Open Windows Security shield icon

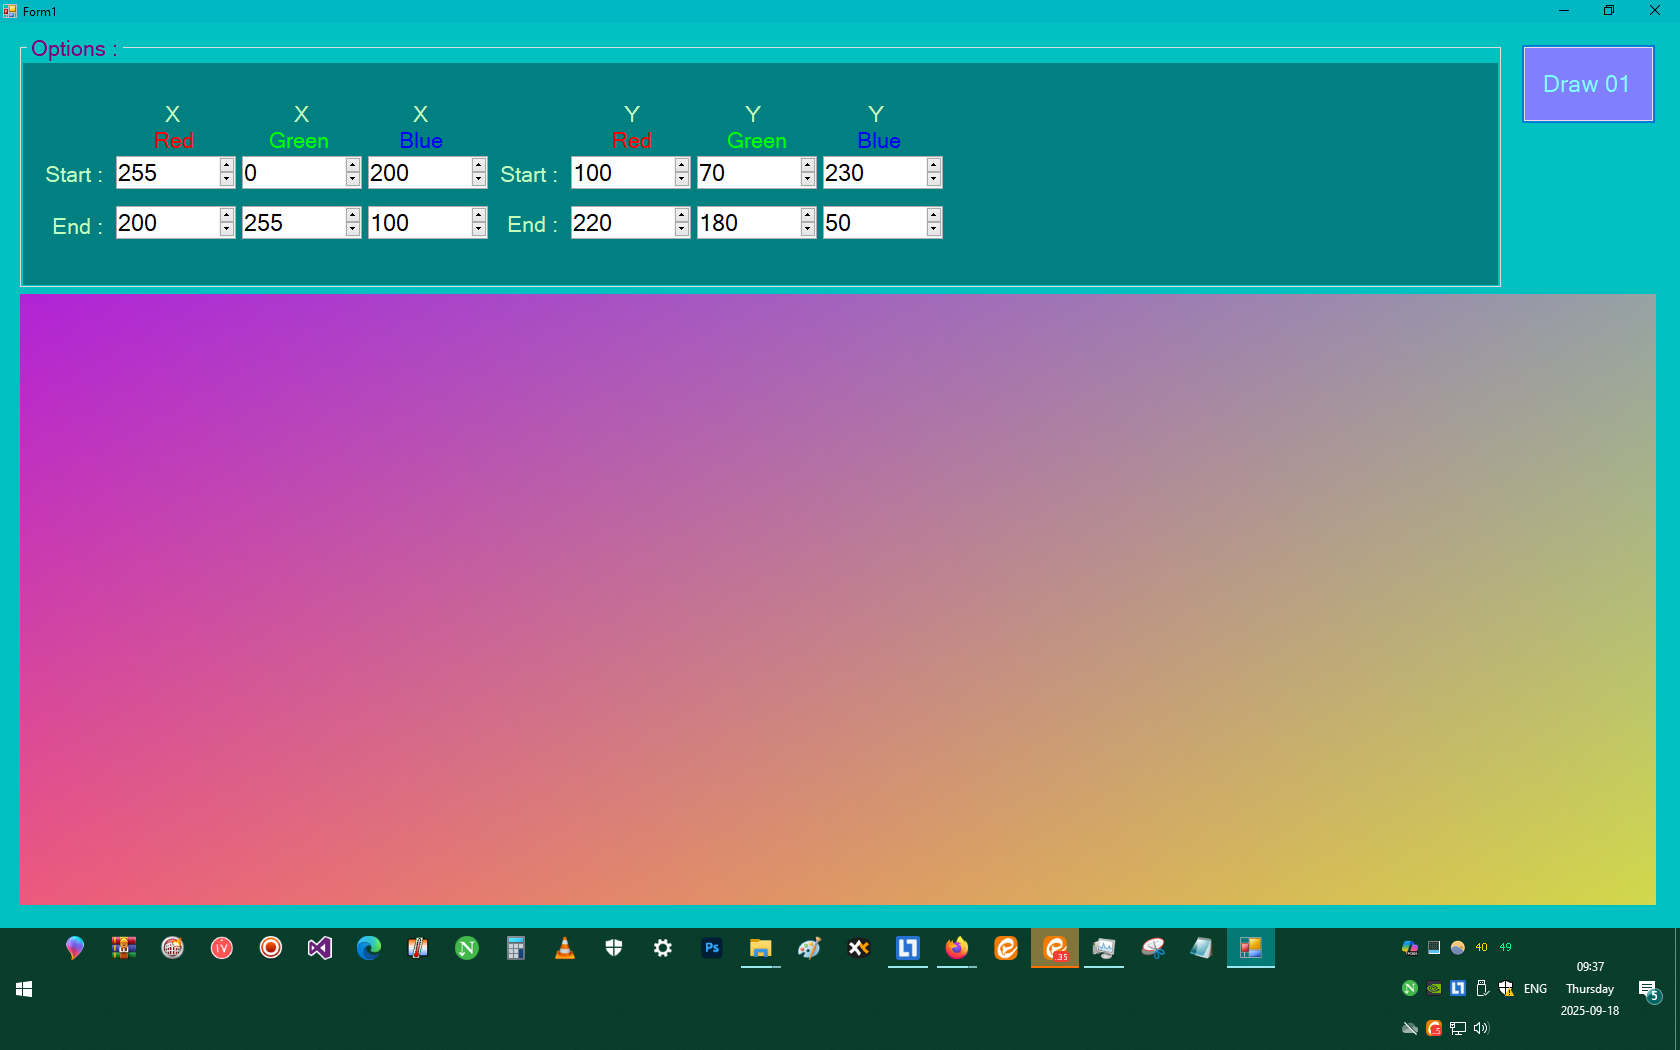pos(613,948)
